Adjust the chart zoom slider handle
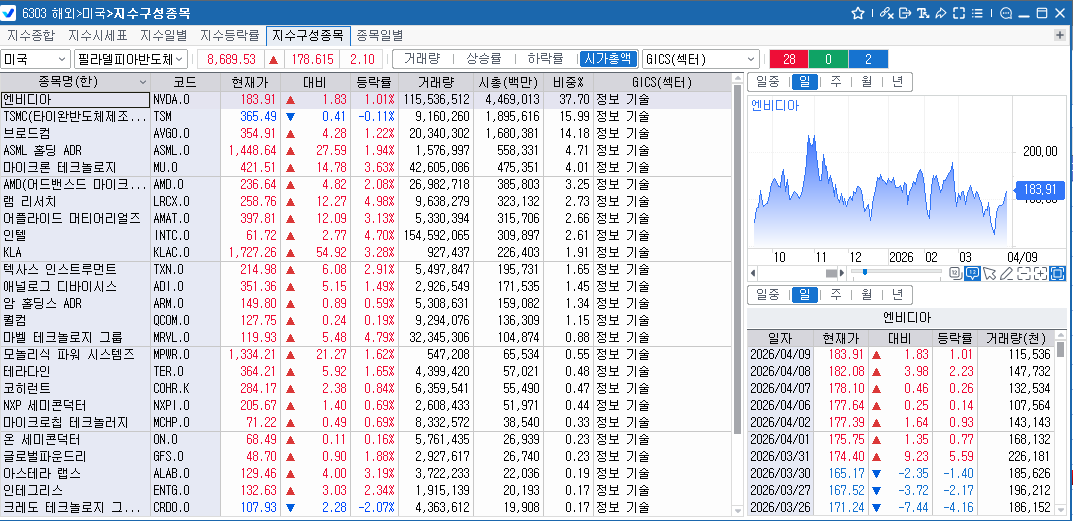 865,272
